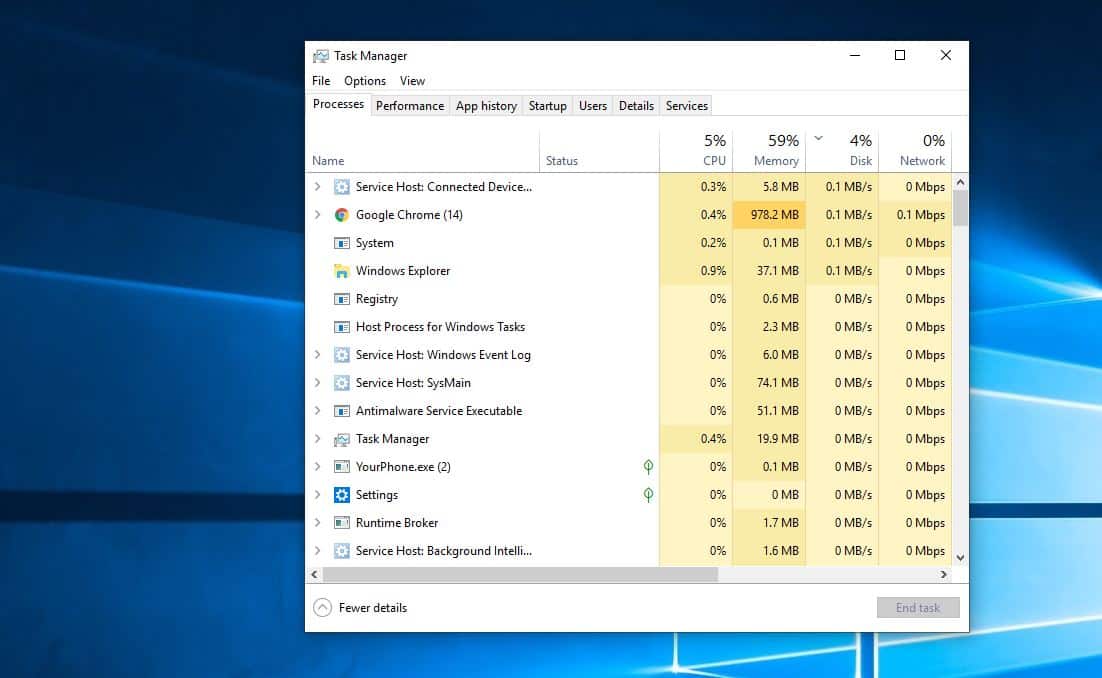Switch to the Details tab
Viewport: 1102px width, 678px height.
(x=636, y=106)
